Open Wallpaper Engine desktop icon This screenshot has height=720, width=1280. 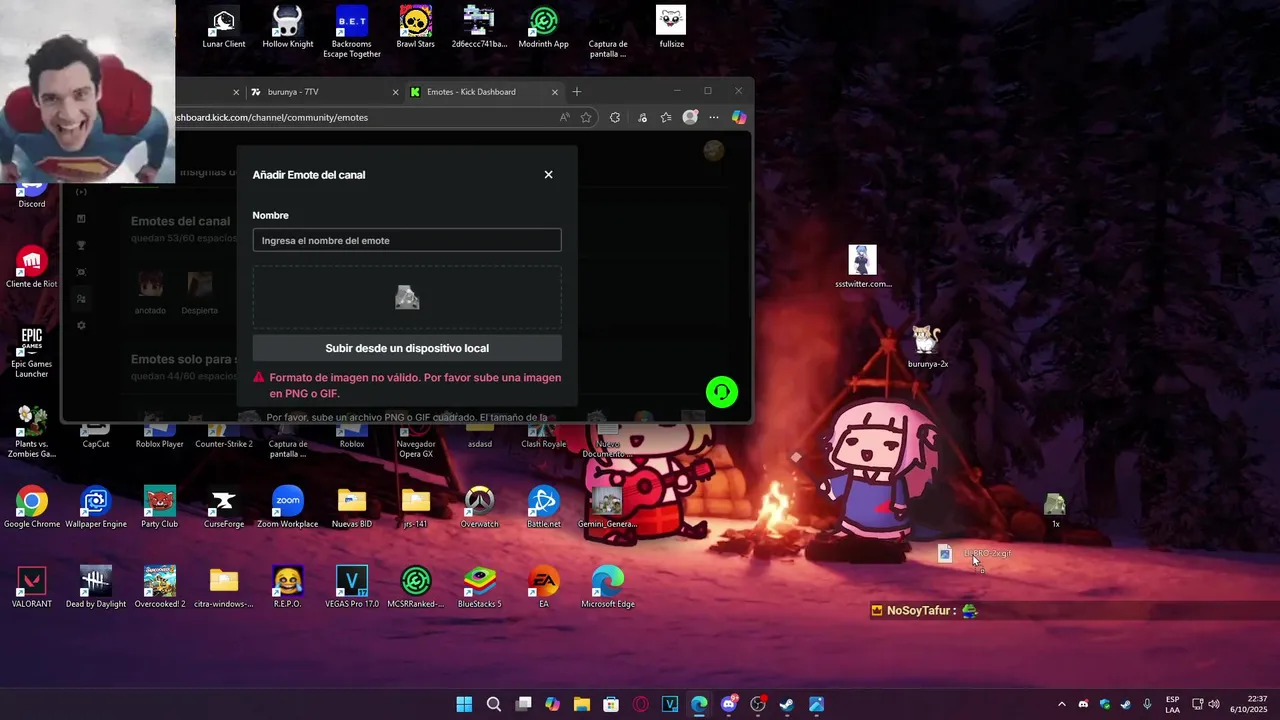tap(96, 507)
